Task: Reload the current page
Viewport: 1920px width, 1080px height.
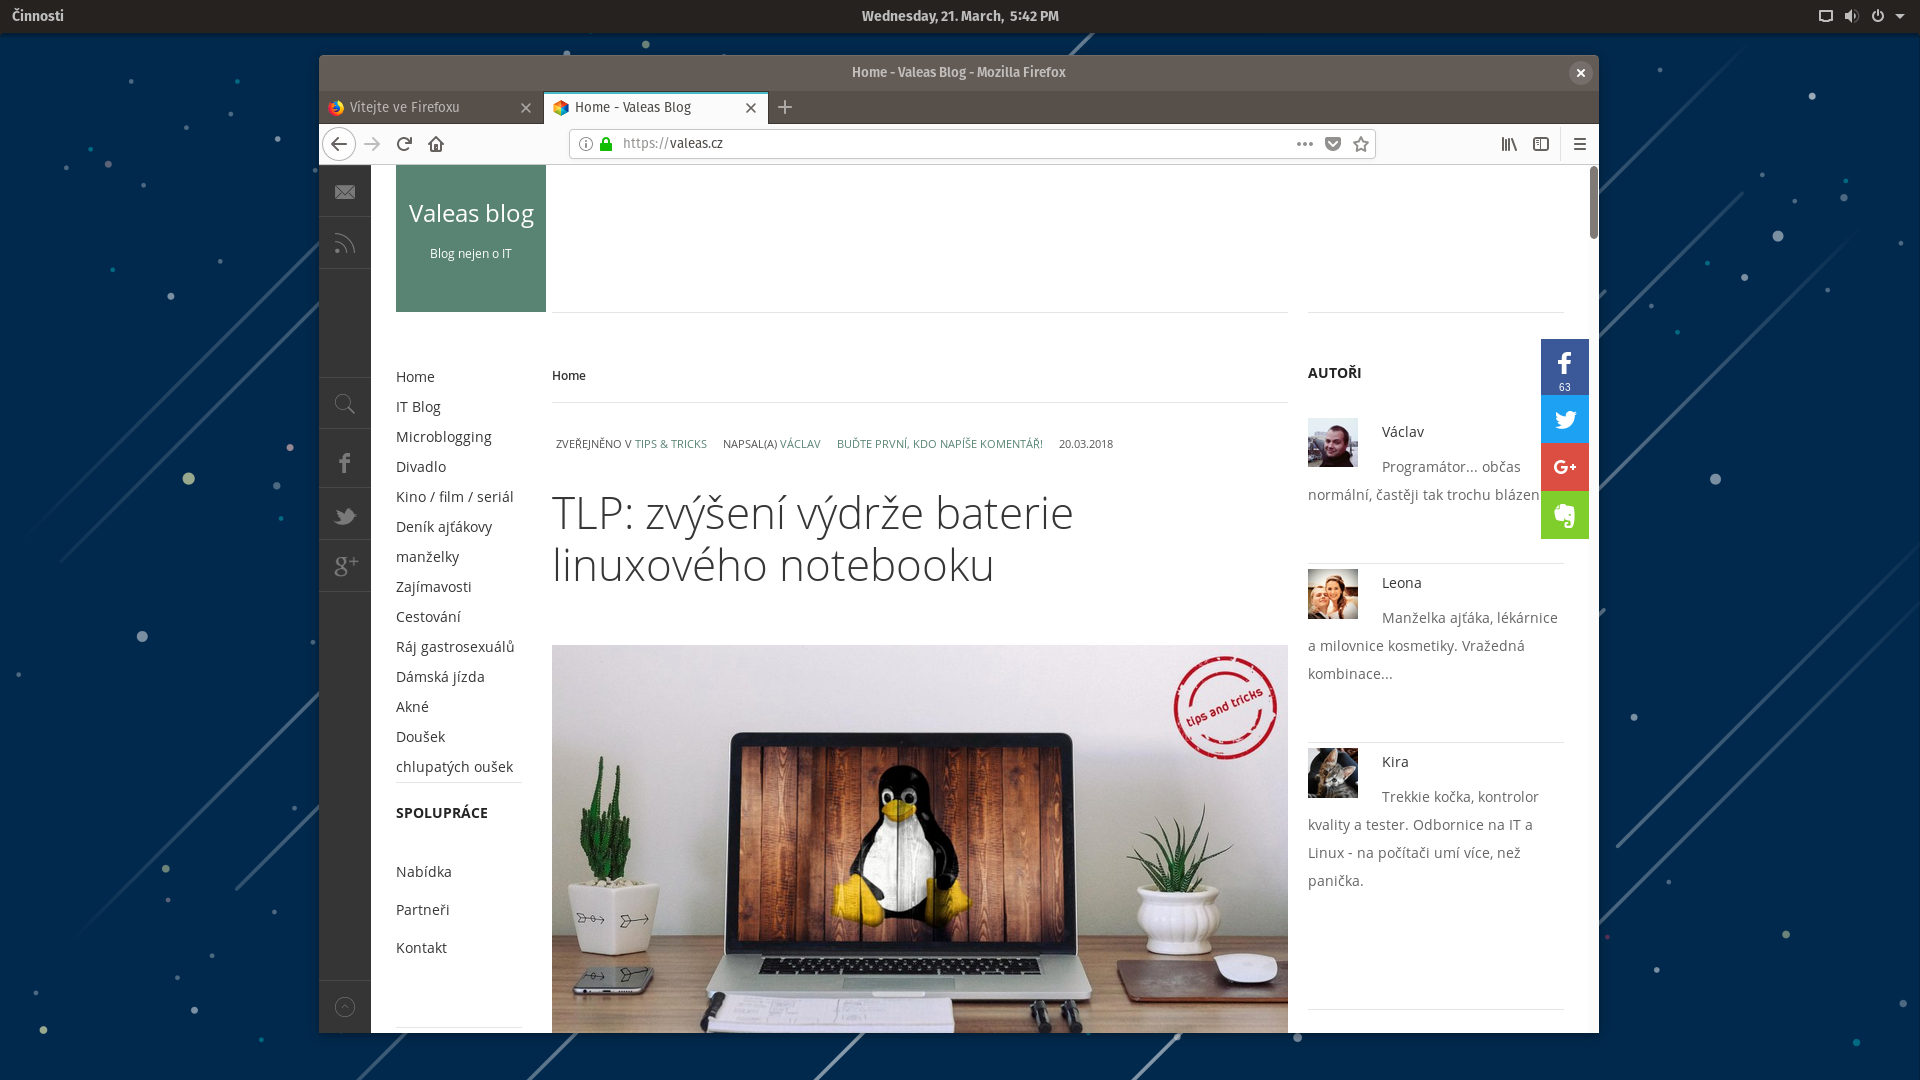Action: pos(404,144)
